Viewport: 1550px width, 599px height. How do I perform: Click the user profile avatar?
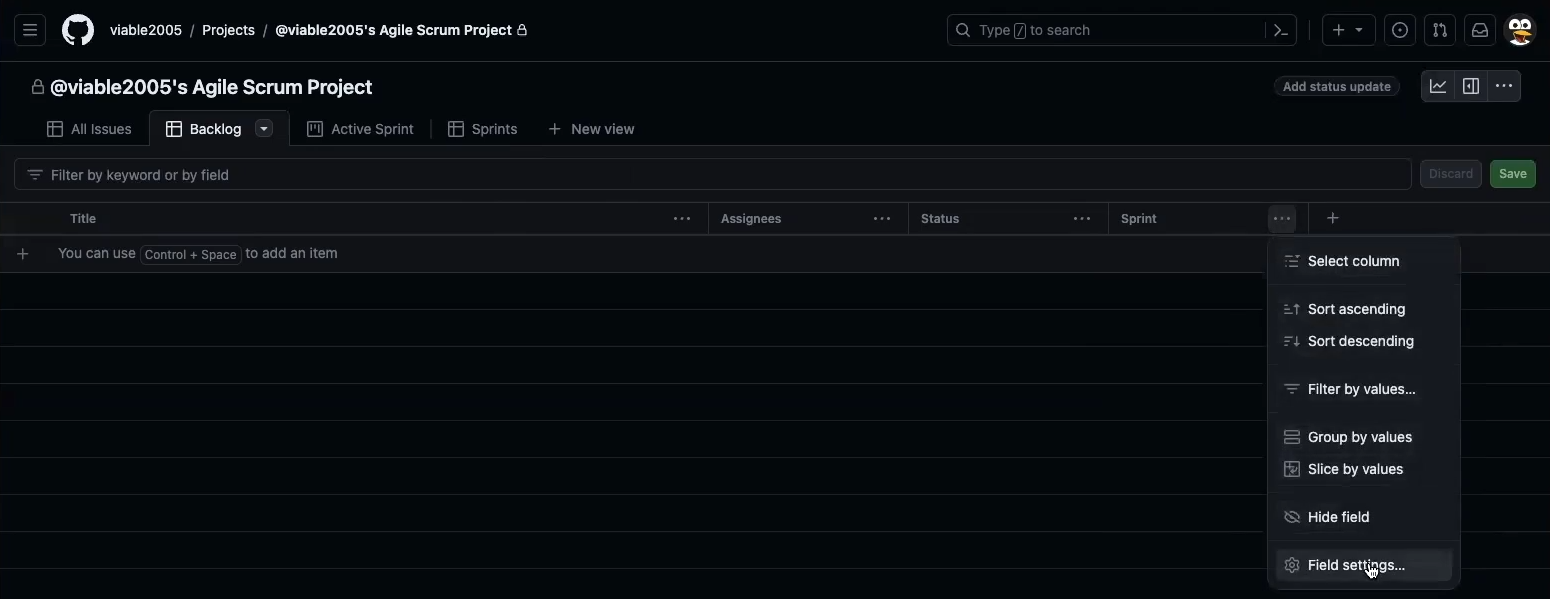[x=1520, y=30]
